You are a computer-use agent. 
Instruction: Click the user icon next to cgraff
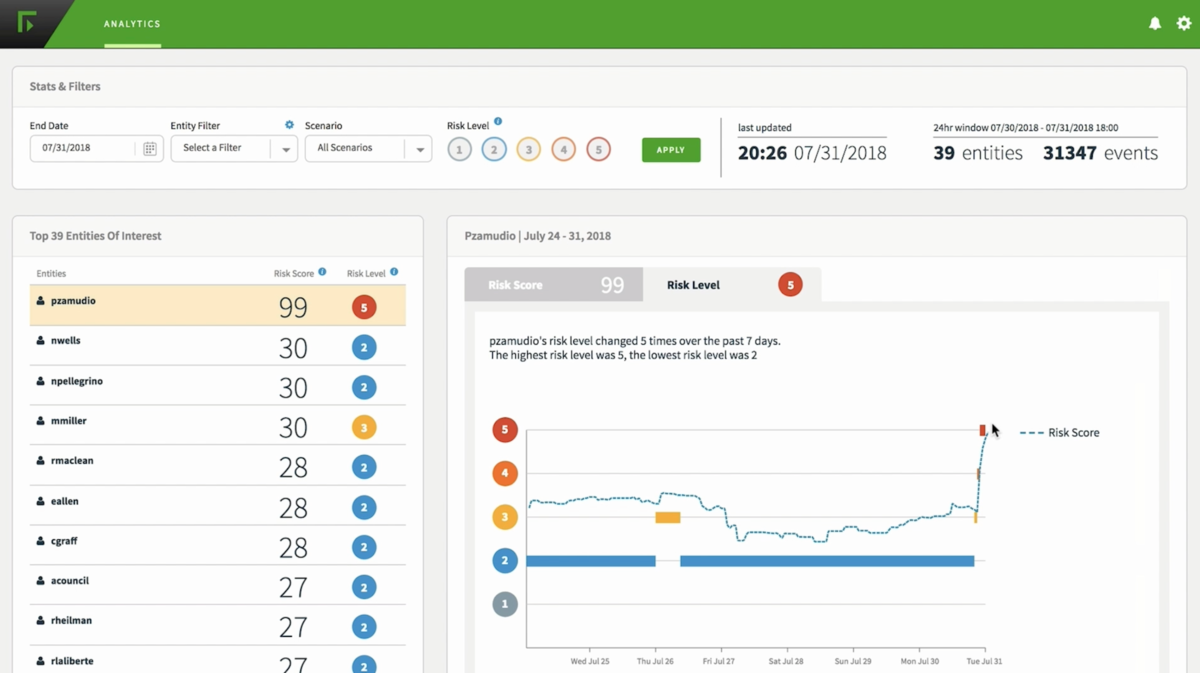point(41,541)
